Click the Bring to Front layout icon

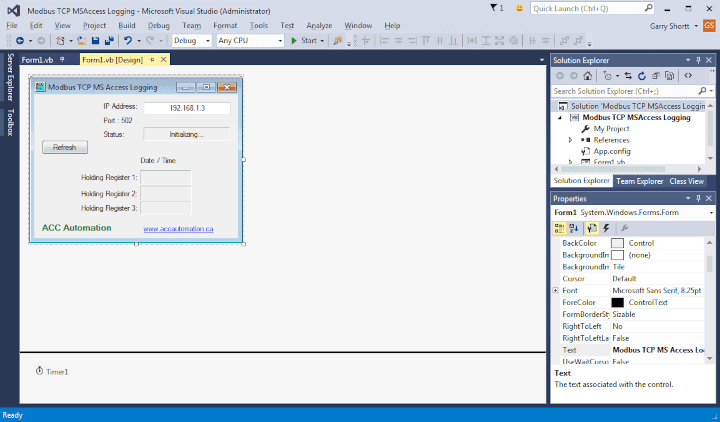pos(564,40)
